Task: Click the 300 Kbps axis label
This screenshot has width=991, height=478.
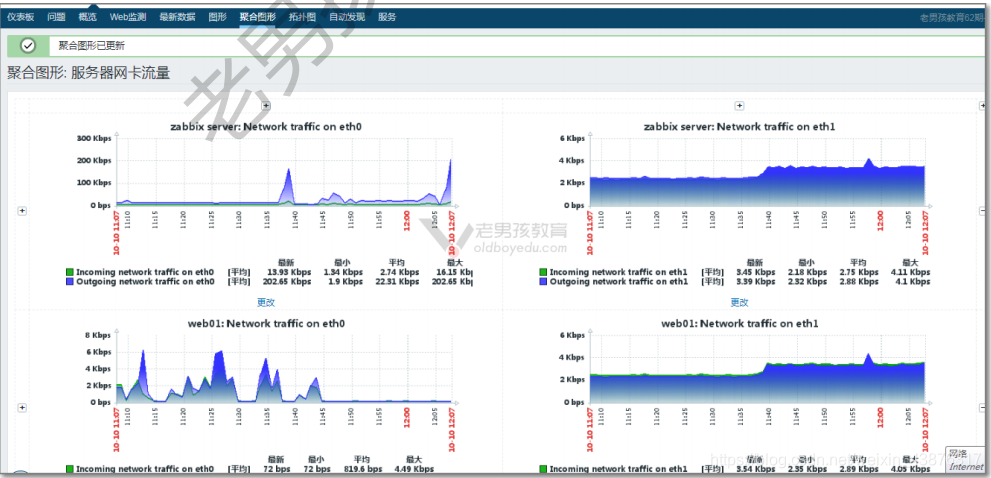Action: (94, 138)
